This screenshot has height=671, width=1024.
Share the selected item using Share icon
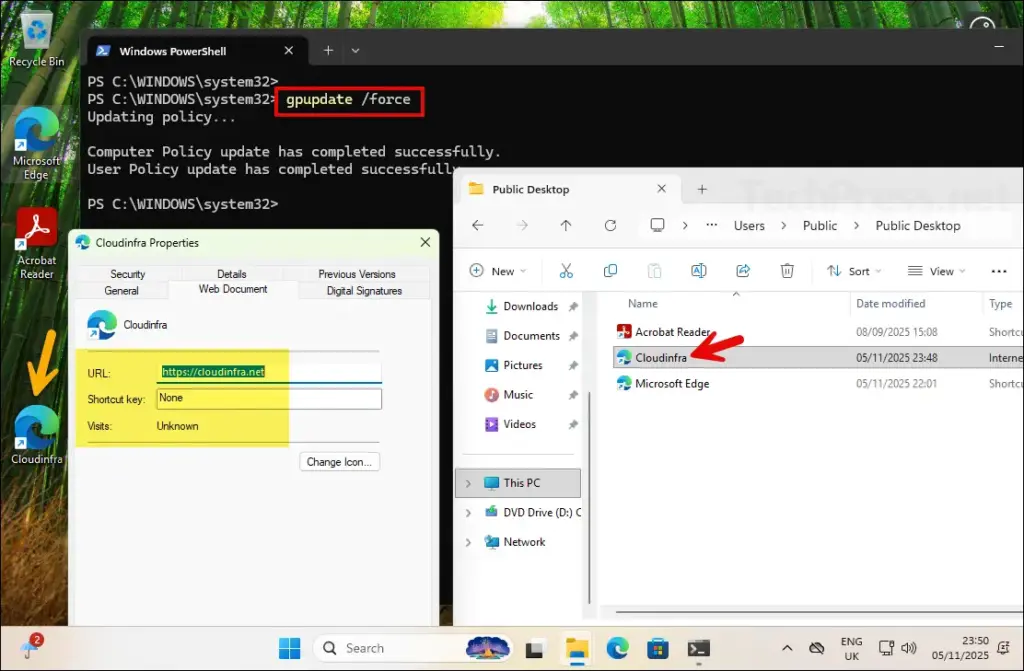pos(742,270)
